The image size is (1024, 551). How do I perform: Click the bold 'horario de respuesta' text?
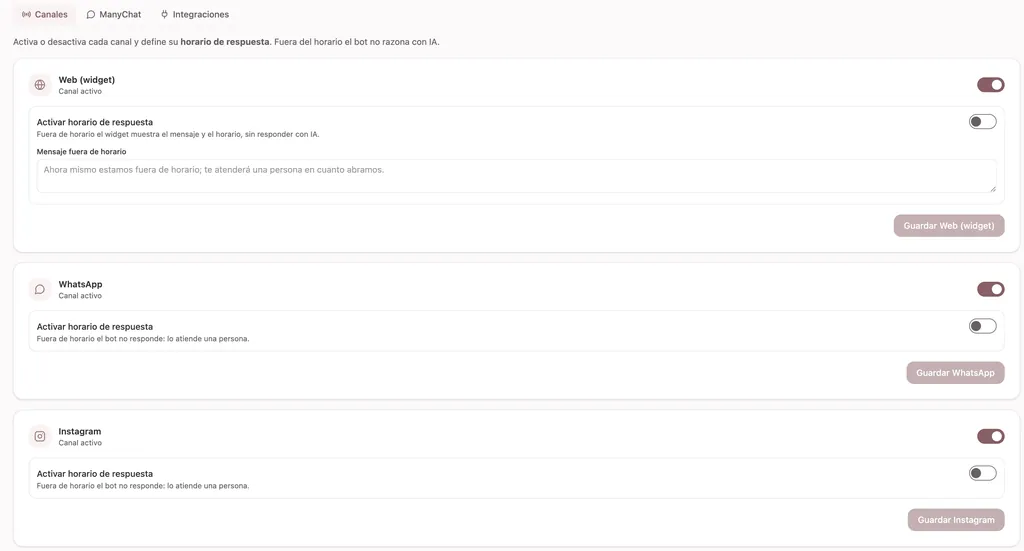tap(225, 42)
